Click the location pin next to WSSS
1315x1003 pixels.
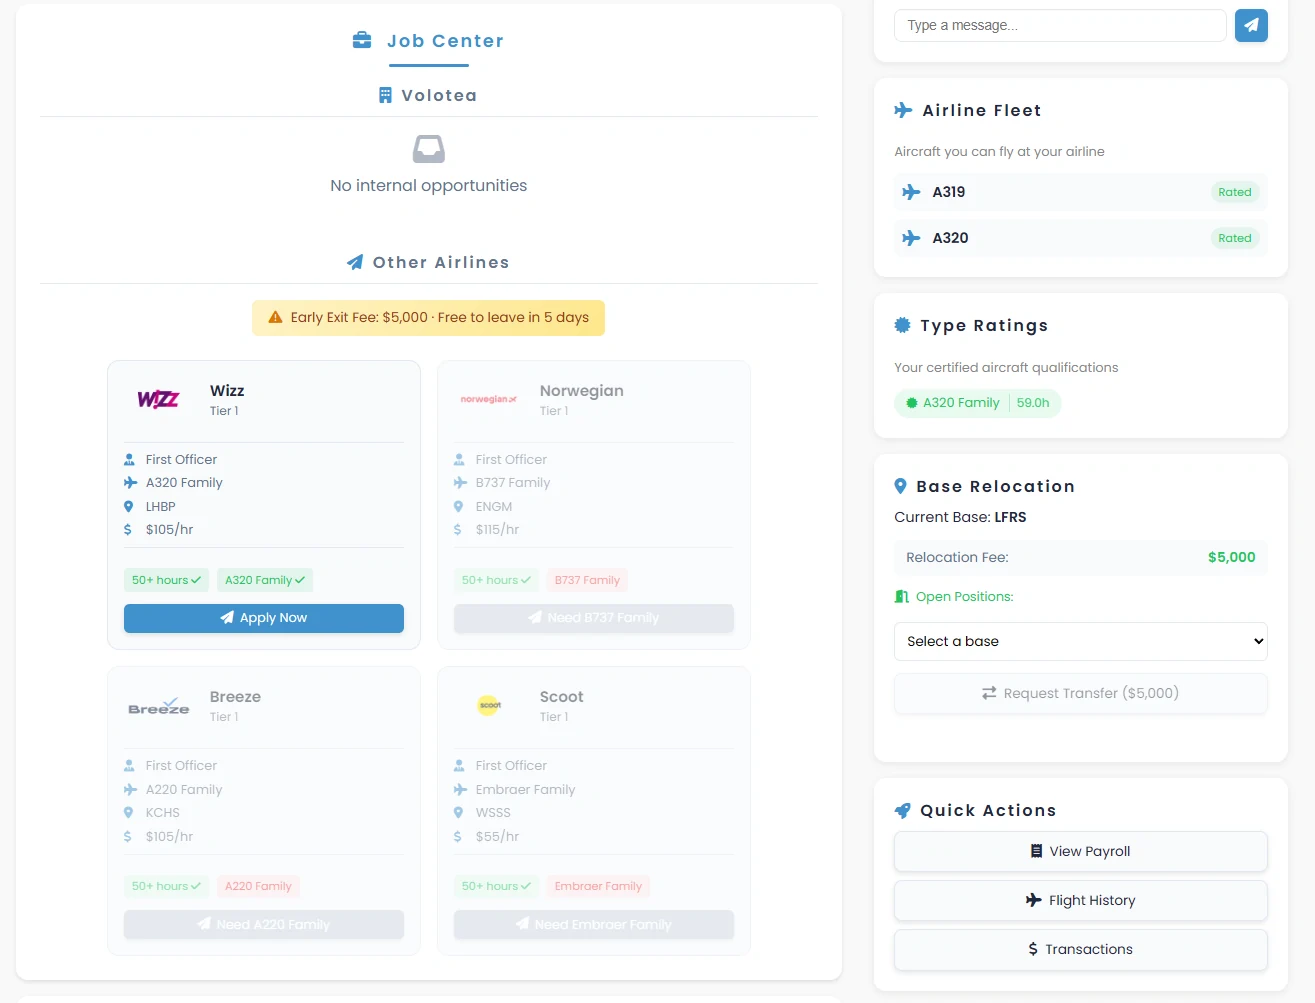(x=458, y=813)
